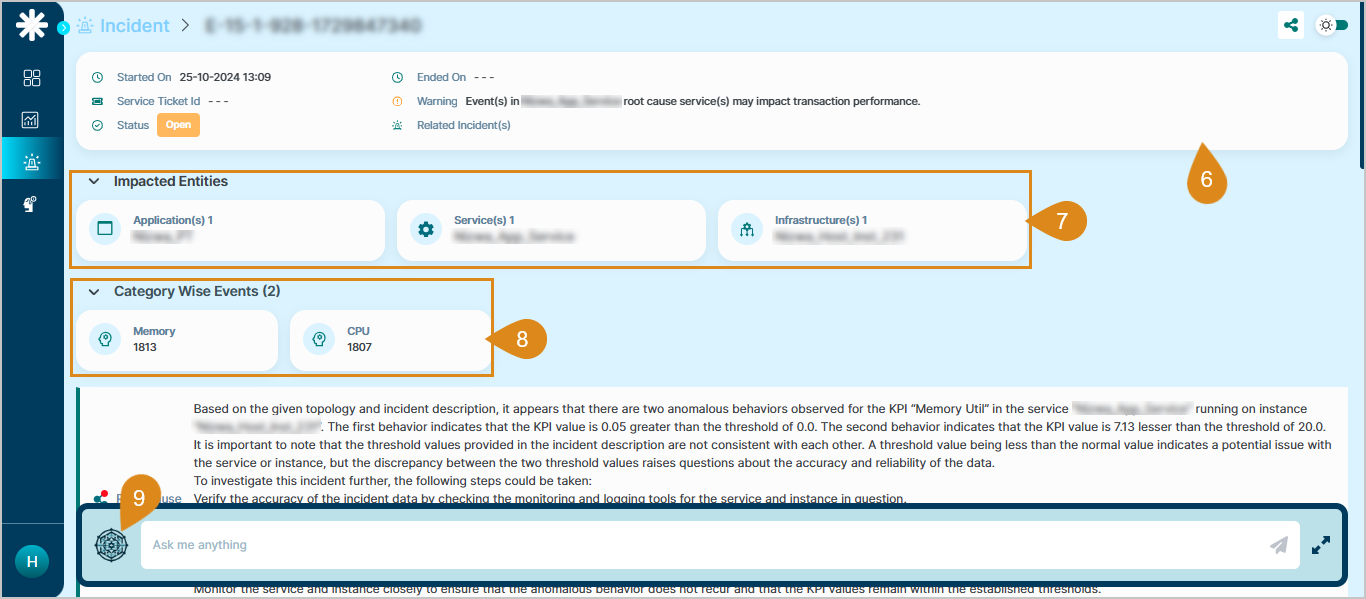The width and height of the screenshot is (1366, 599).
Task: Open the Infrastructure(s) 1 card
Action: (x=871, y=230)
